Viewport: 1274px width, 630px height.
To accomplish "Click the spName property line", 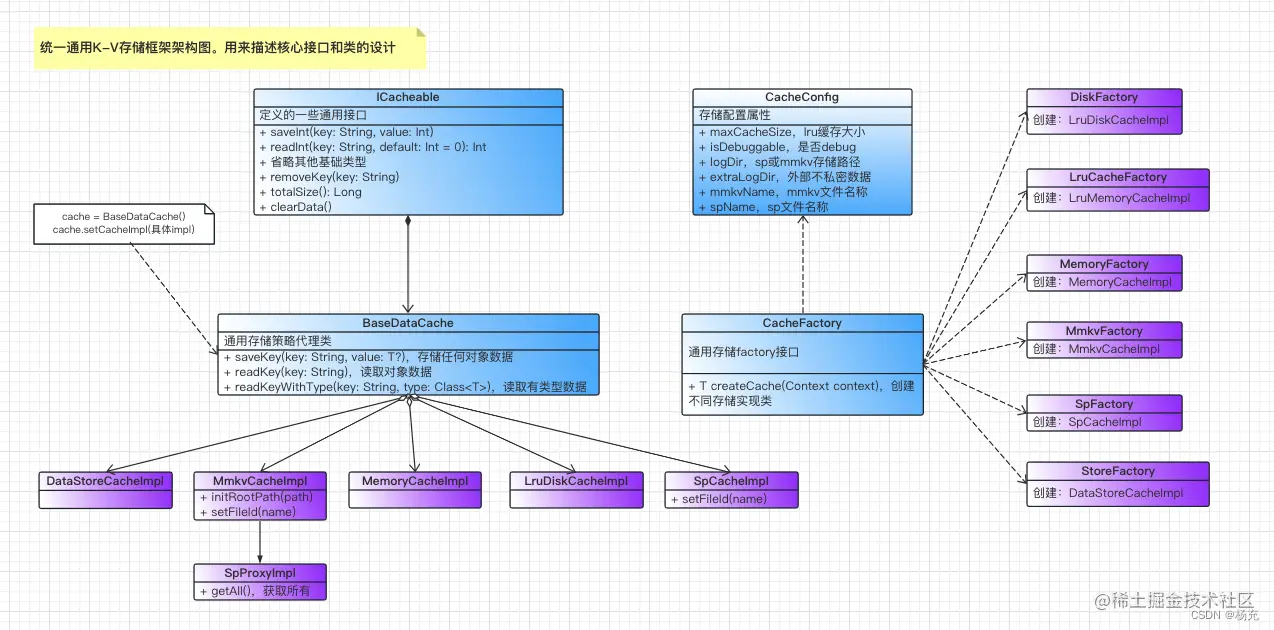I will 763,207.
